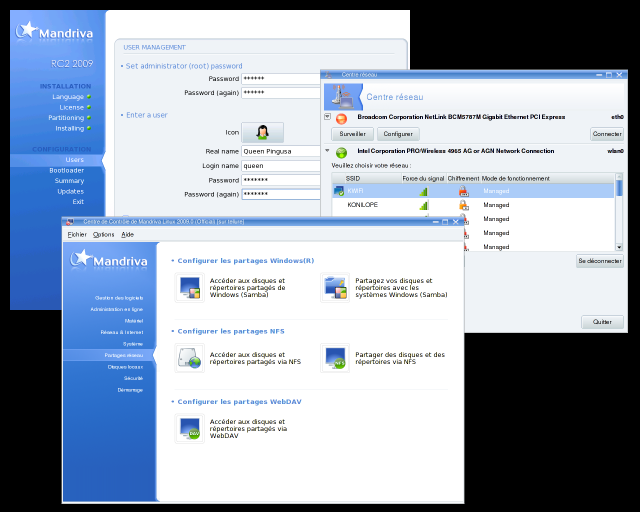Click the Updates step in installer sidebar
The image size is (640, 512).
point(71,191)
